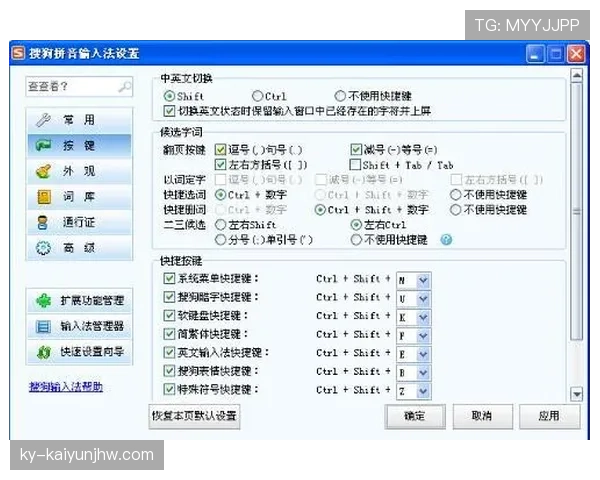Open 搜狗表情快捷键 letter dropdown (B)
The image size is (600, 480).
[423, 373]
